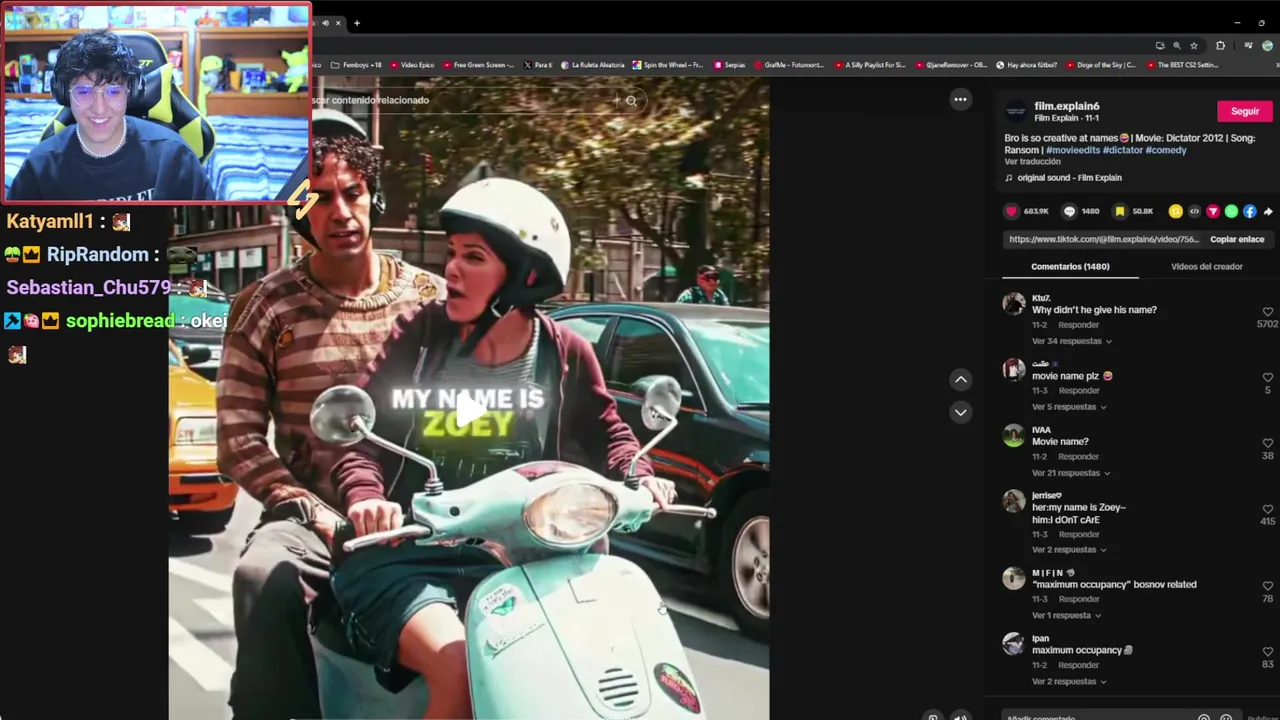Like Ipan's 'maximum occupancy' comment showing 83

1268,653
